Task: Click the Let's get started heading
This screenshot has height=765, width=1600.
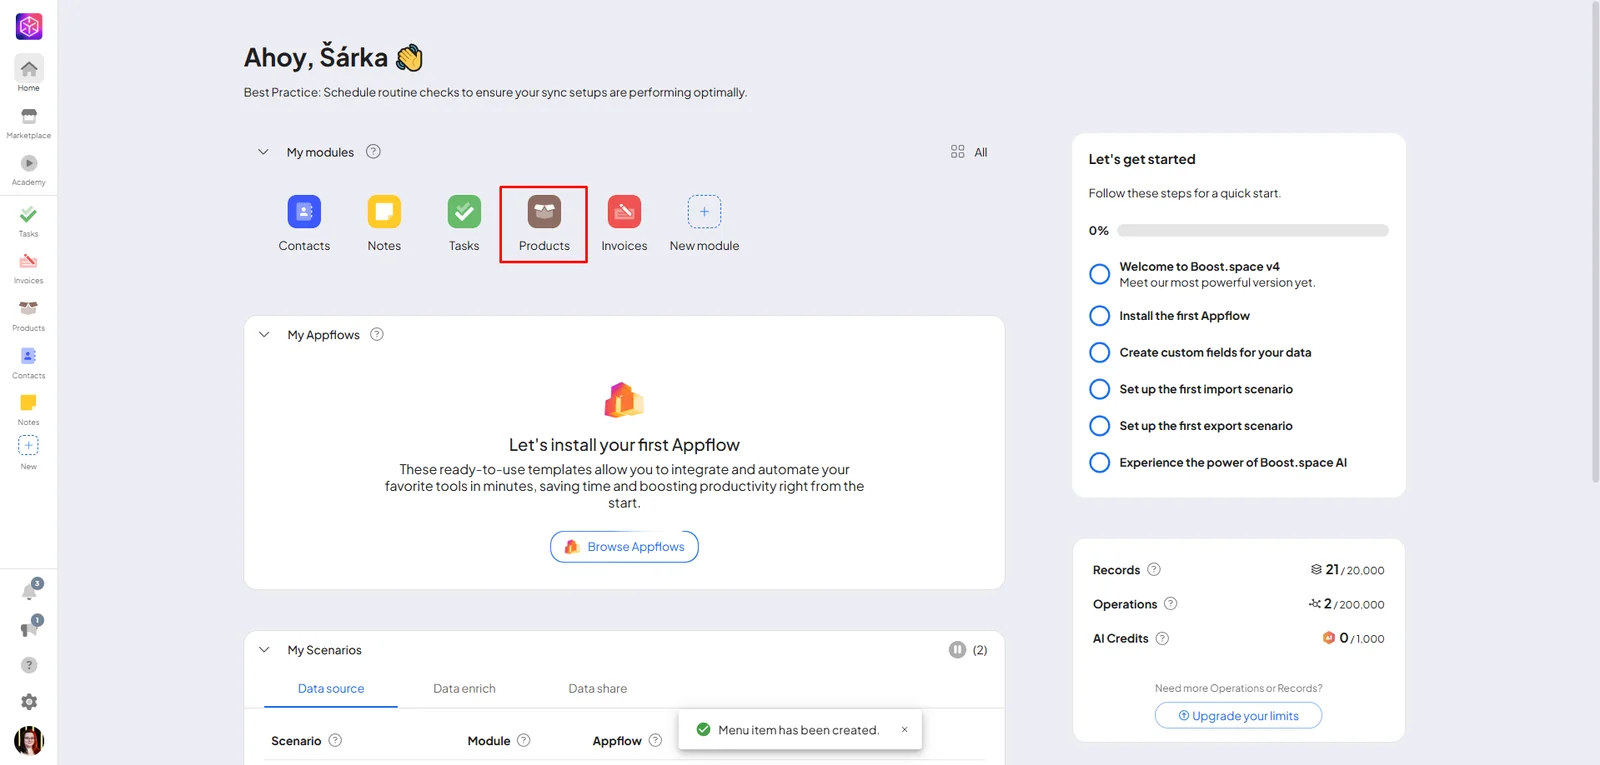Action: [1142, 159]
